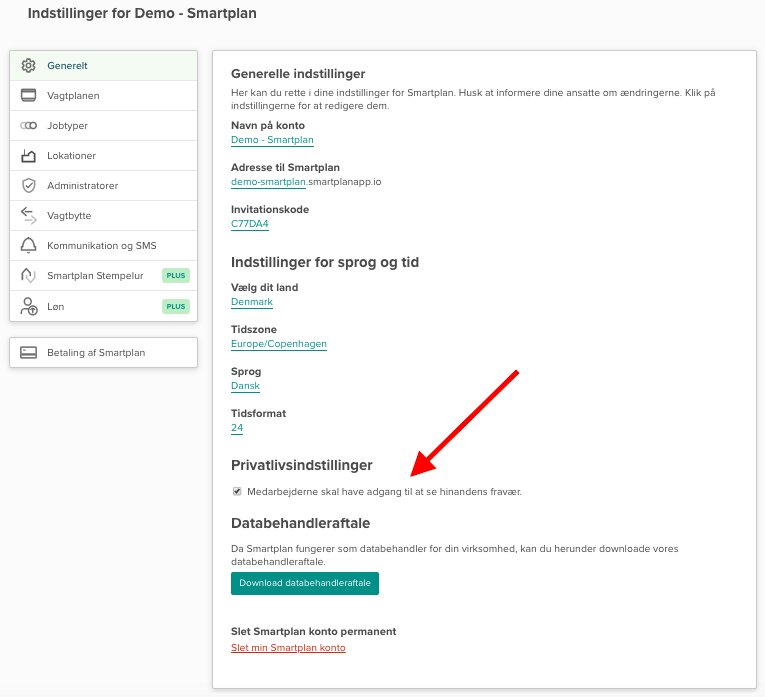Click the Vagtbytte swap arrows icon
Viewport: 765px width, 697px height.
[x=28, y=216]
